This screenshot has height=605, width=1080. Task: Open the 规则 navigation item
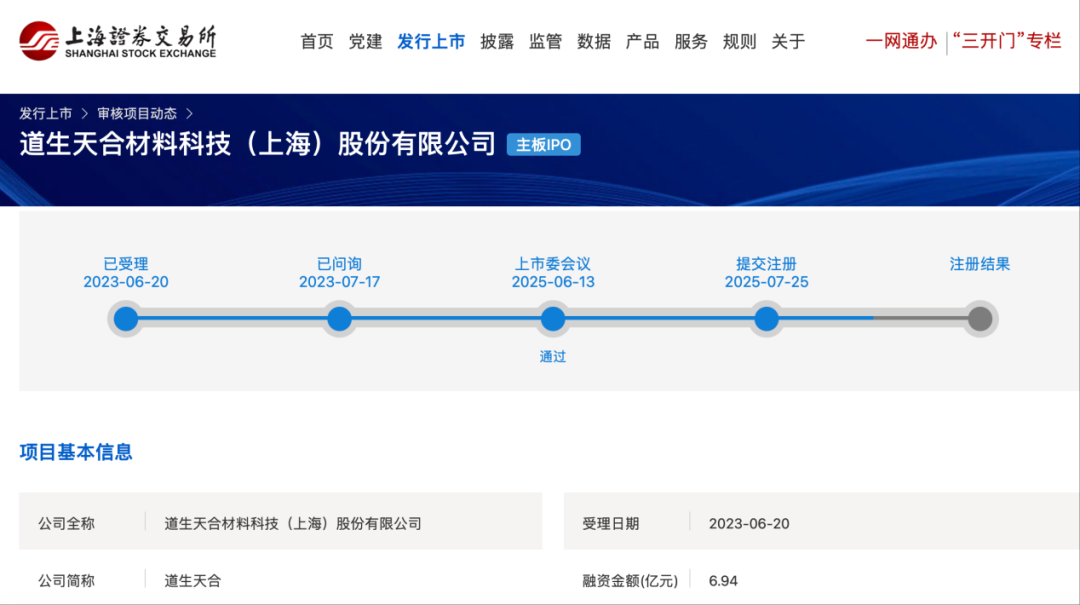click(740, 41)
